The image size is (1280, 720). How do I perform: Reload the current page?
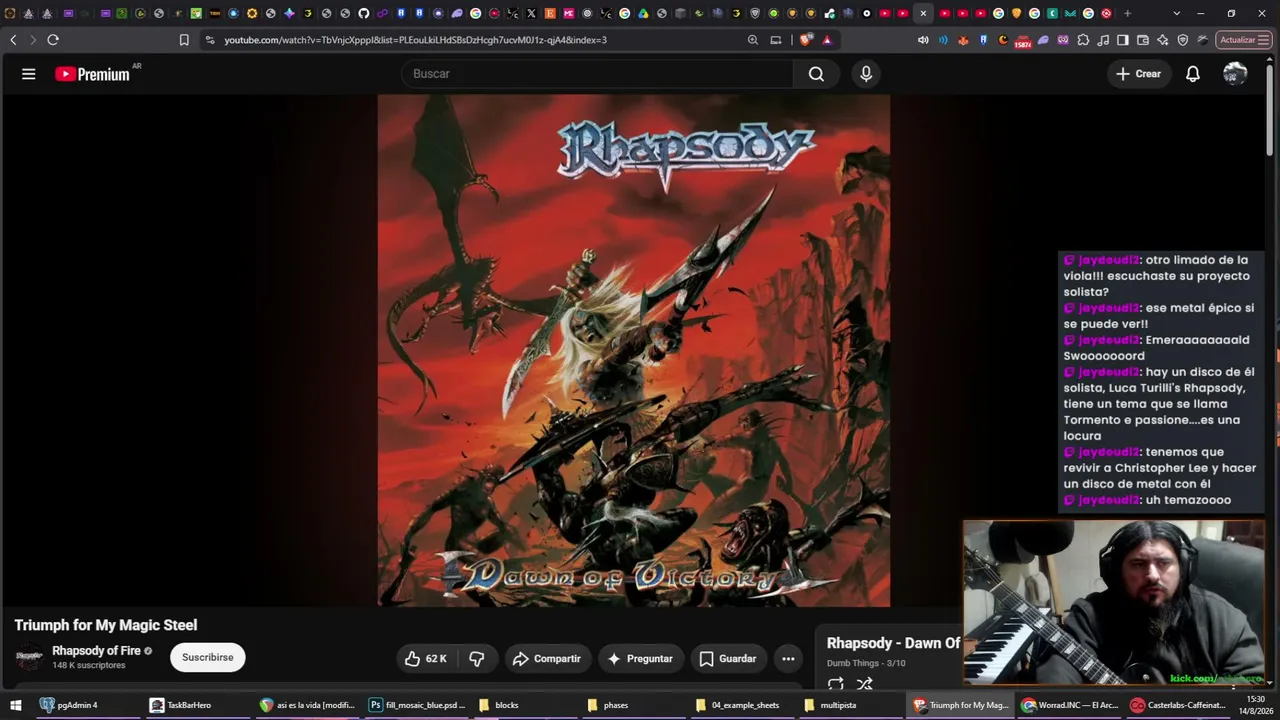tap(53, 40)
